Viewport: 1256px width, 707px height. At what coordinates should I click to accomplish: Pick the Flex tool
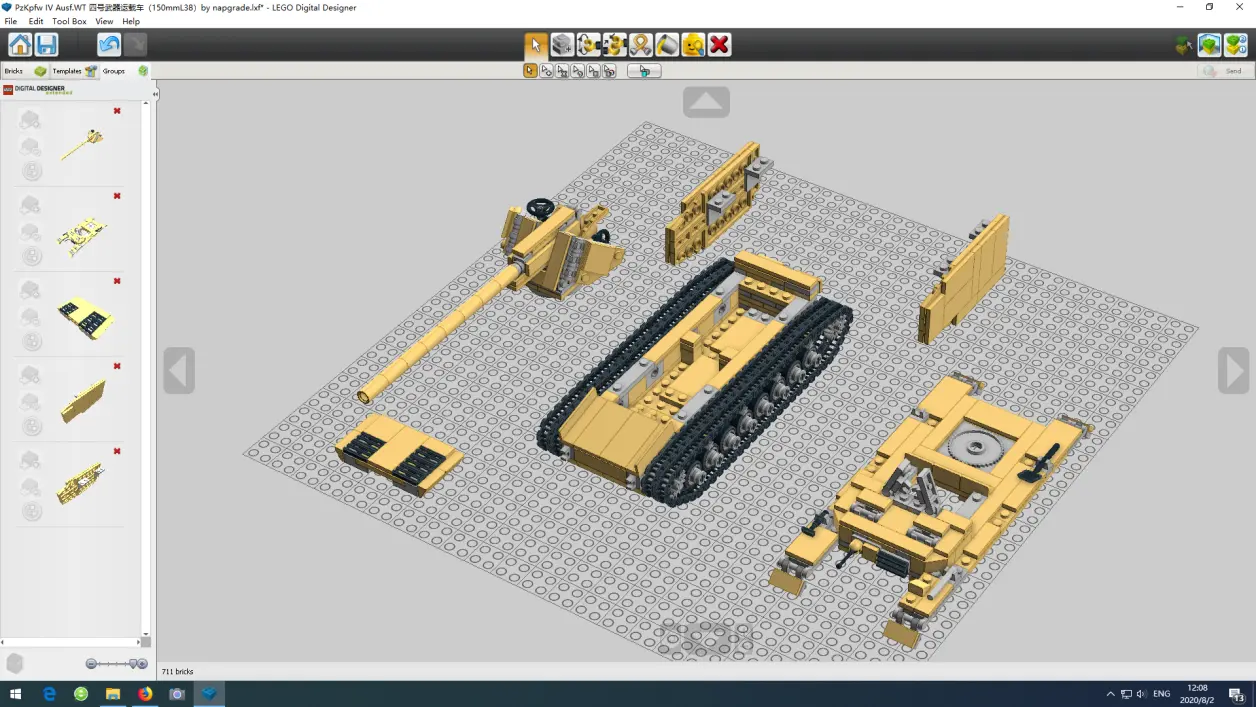[x=640, y=45]
